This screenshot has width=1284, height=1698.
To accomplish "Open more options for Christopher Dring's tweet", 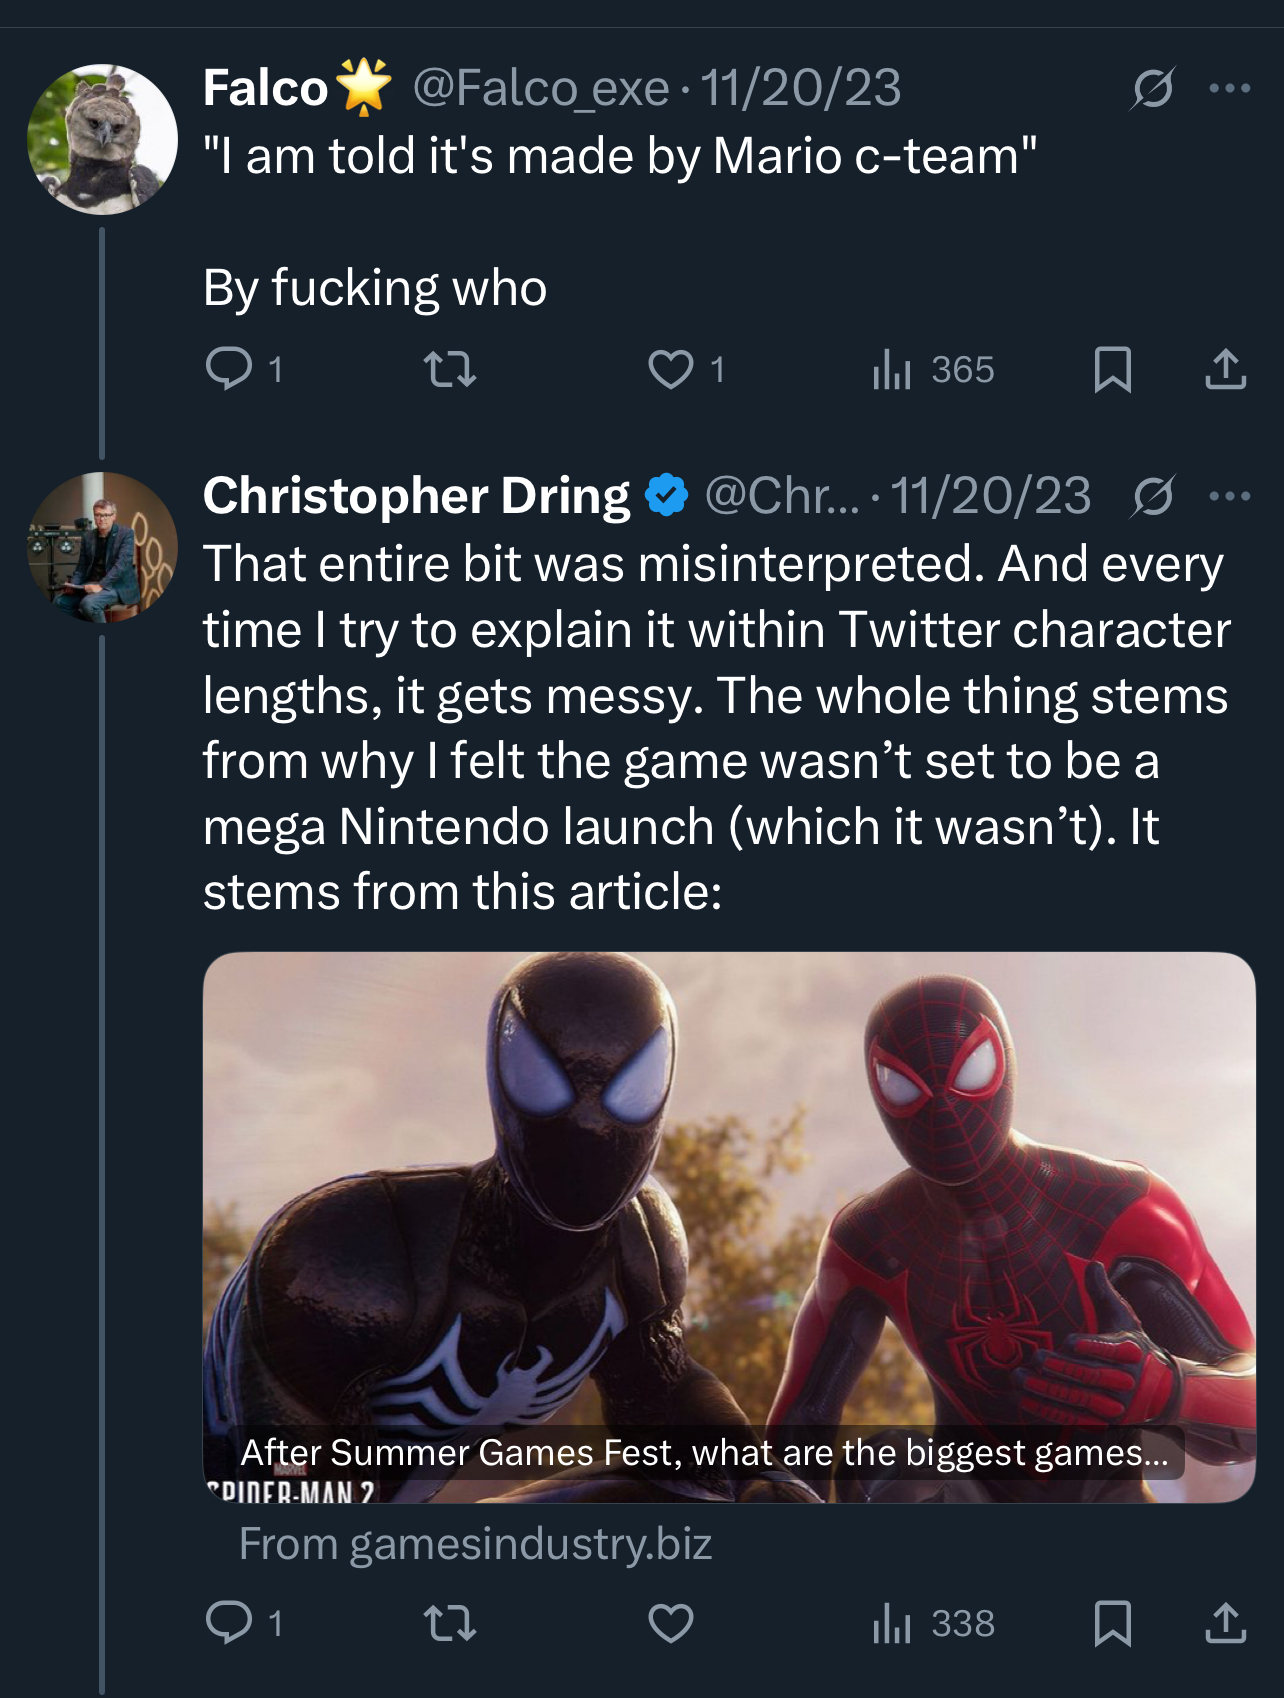I will 1229,496.
